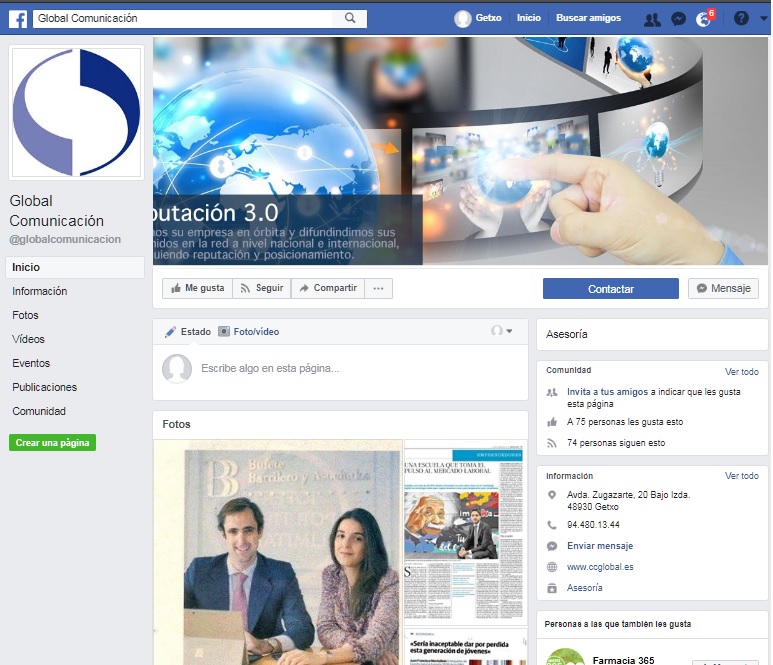Screen dimensions: 773x665
Task: Click the globe icon beside www.ccglobal.es
Action: (552, 567)
